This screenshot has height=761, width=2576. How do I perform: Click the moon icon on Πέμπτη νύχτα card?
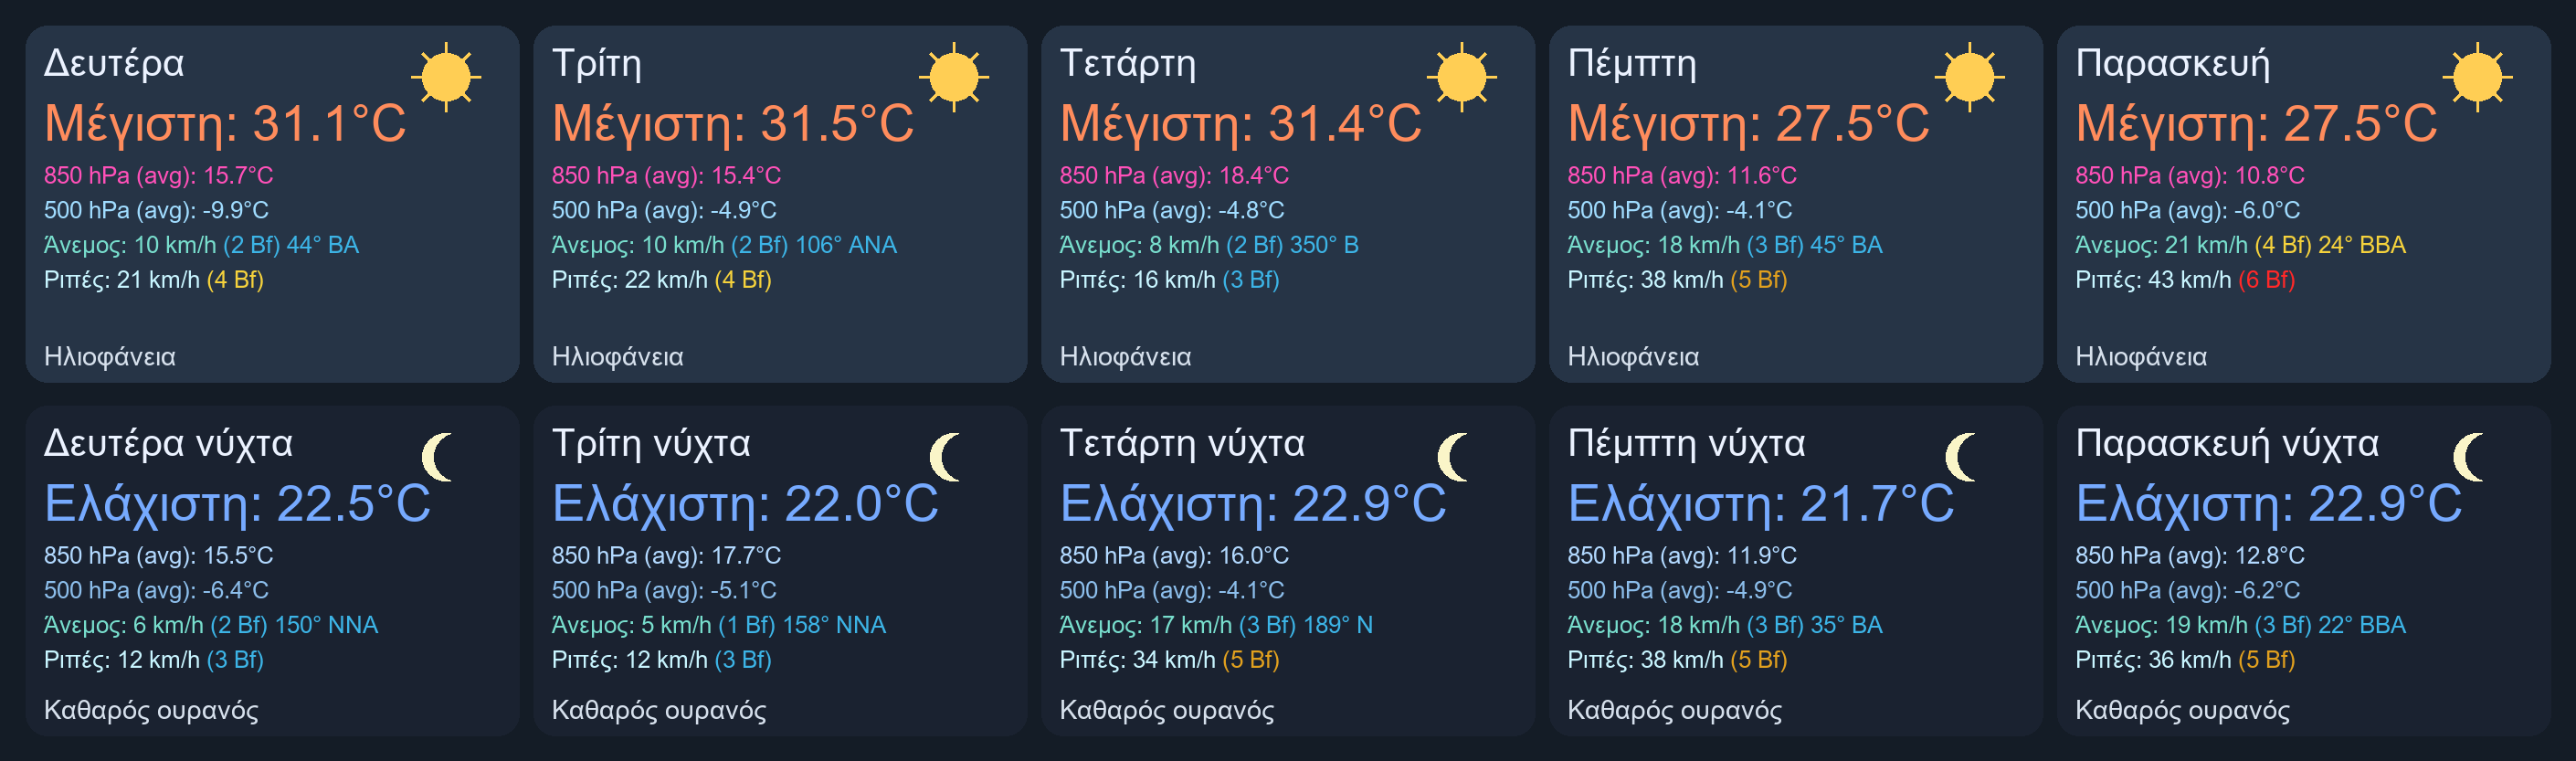pyautogui.click(x=1962, y=457)
